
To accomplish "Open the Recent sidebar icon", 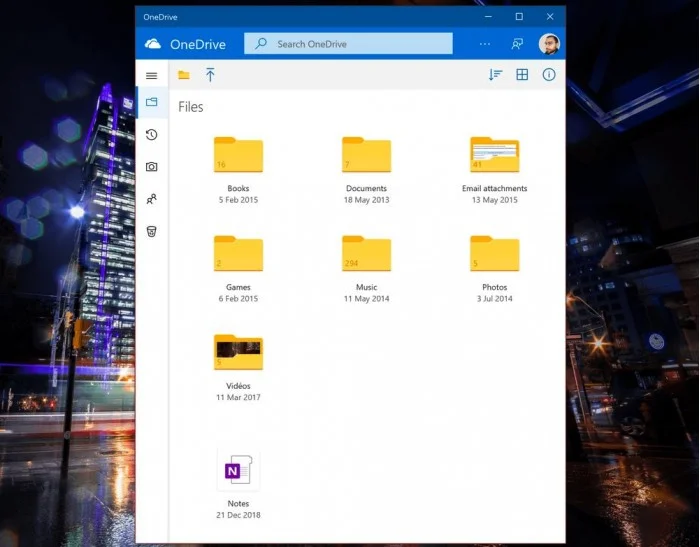I will pyautogui.click(x=152, y=134).
